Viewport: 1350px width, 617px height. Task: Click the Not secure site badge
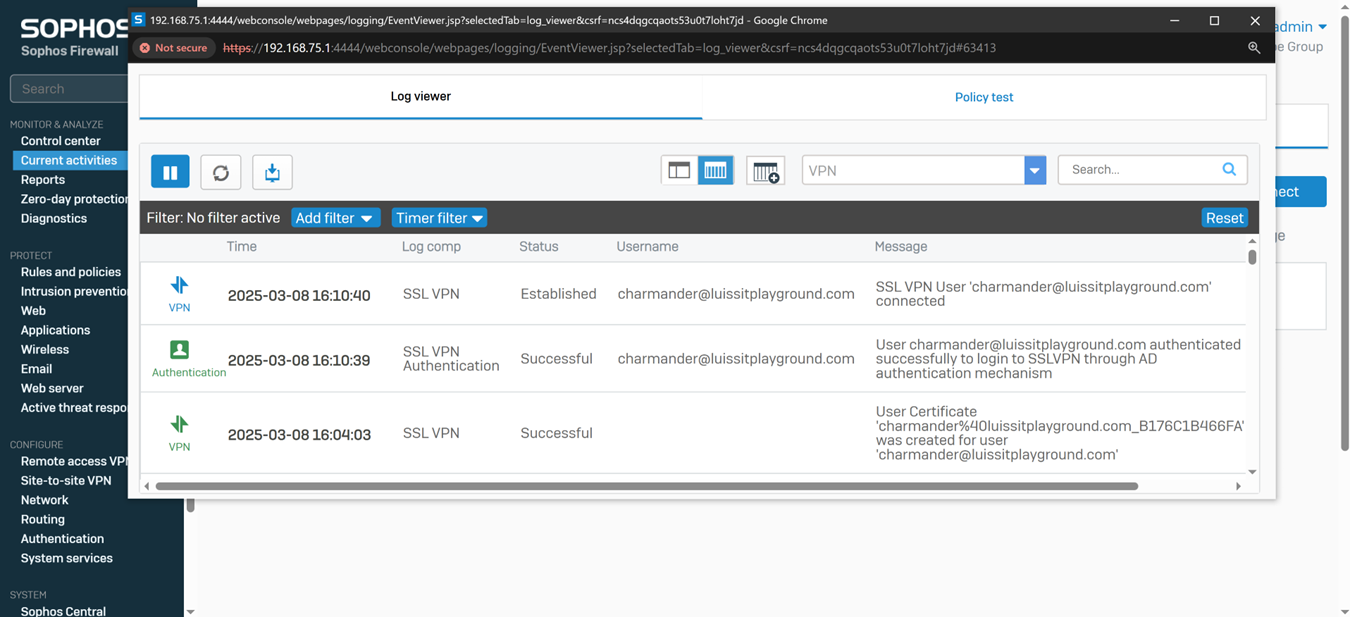pos(174,47)
